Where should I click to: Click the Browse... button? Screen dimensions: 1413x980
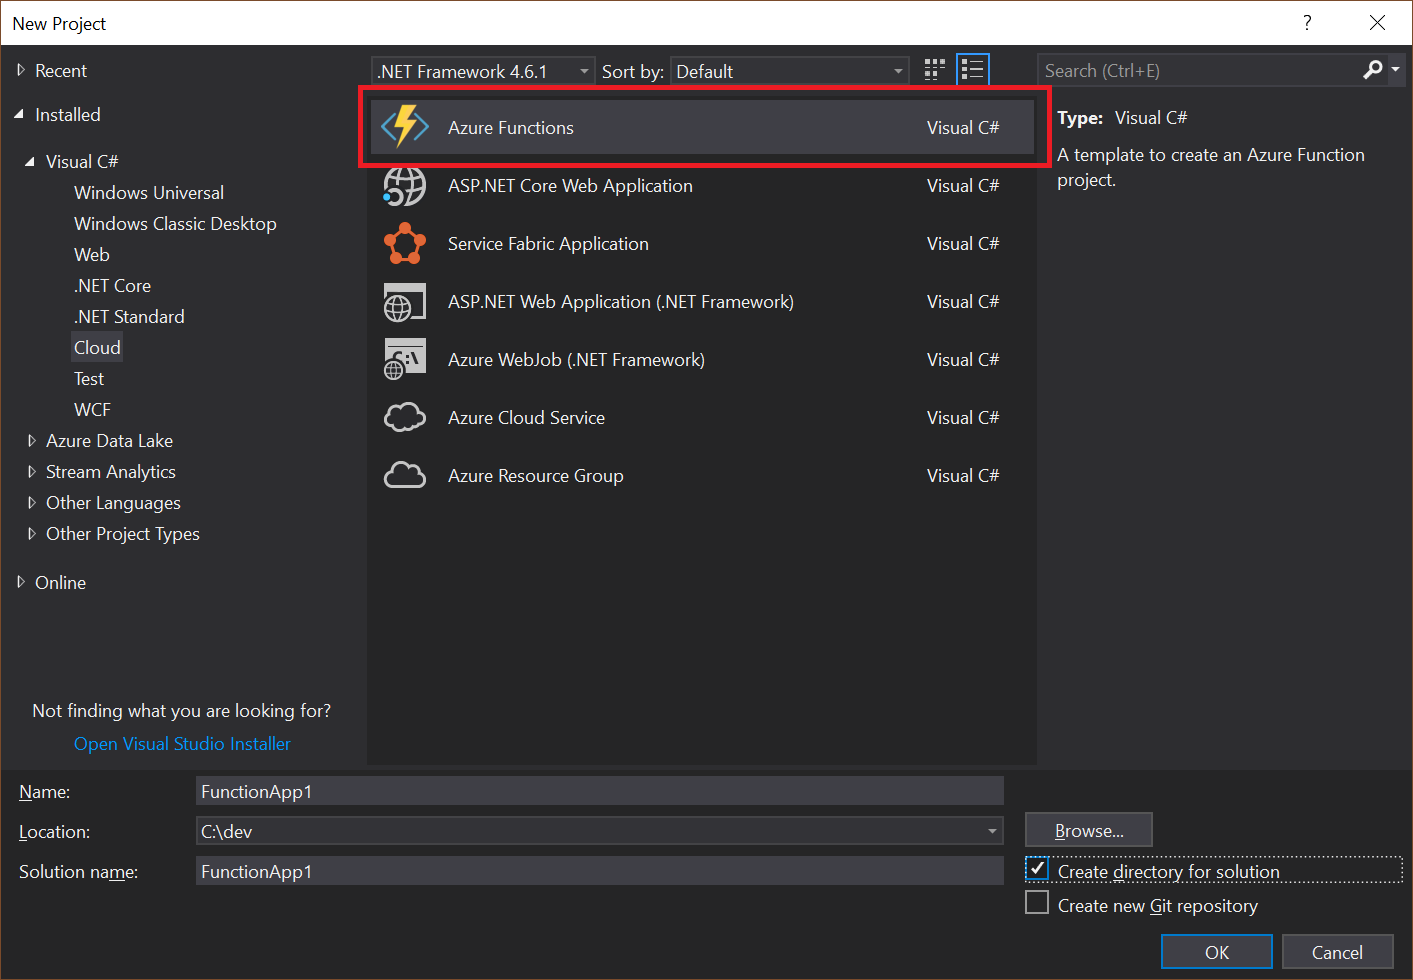[x=1089, y=830]
